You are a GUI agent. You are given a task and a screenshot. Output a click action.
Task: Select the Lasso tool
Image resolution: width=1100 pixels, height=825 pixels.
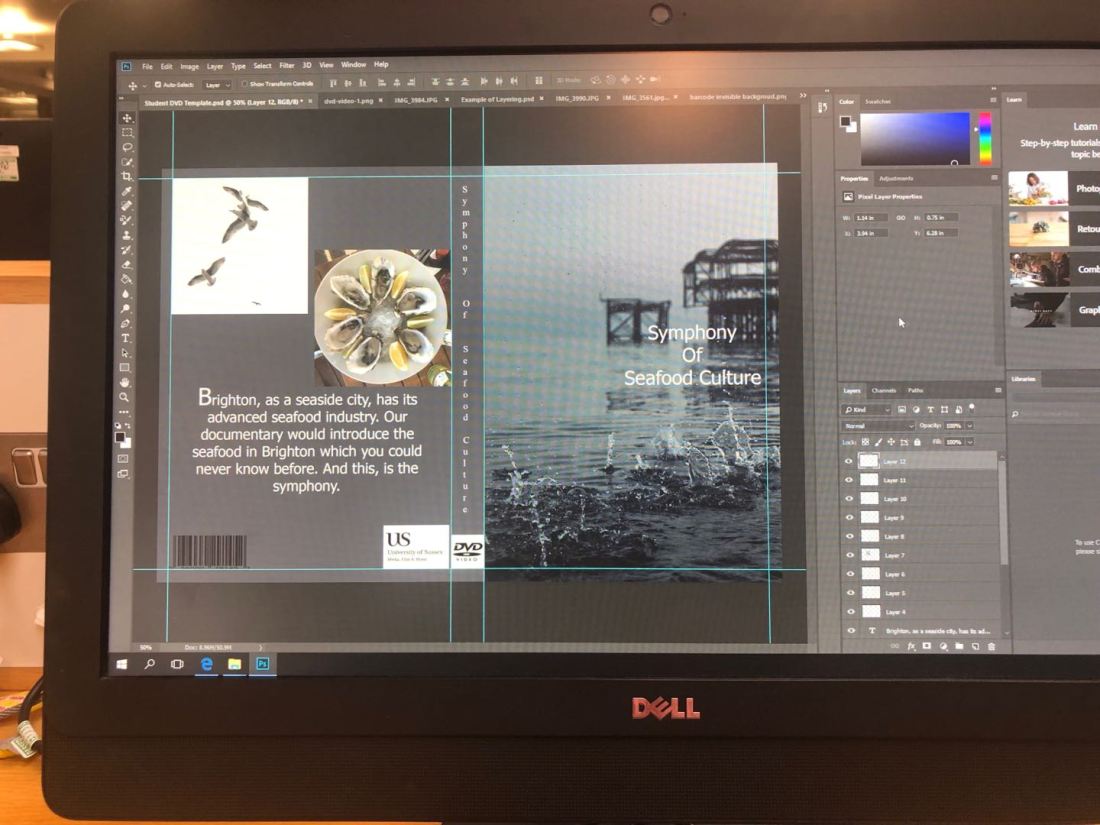click(x=127, y=147)
